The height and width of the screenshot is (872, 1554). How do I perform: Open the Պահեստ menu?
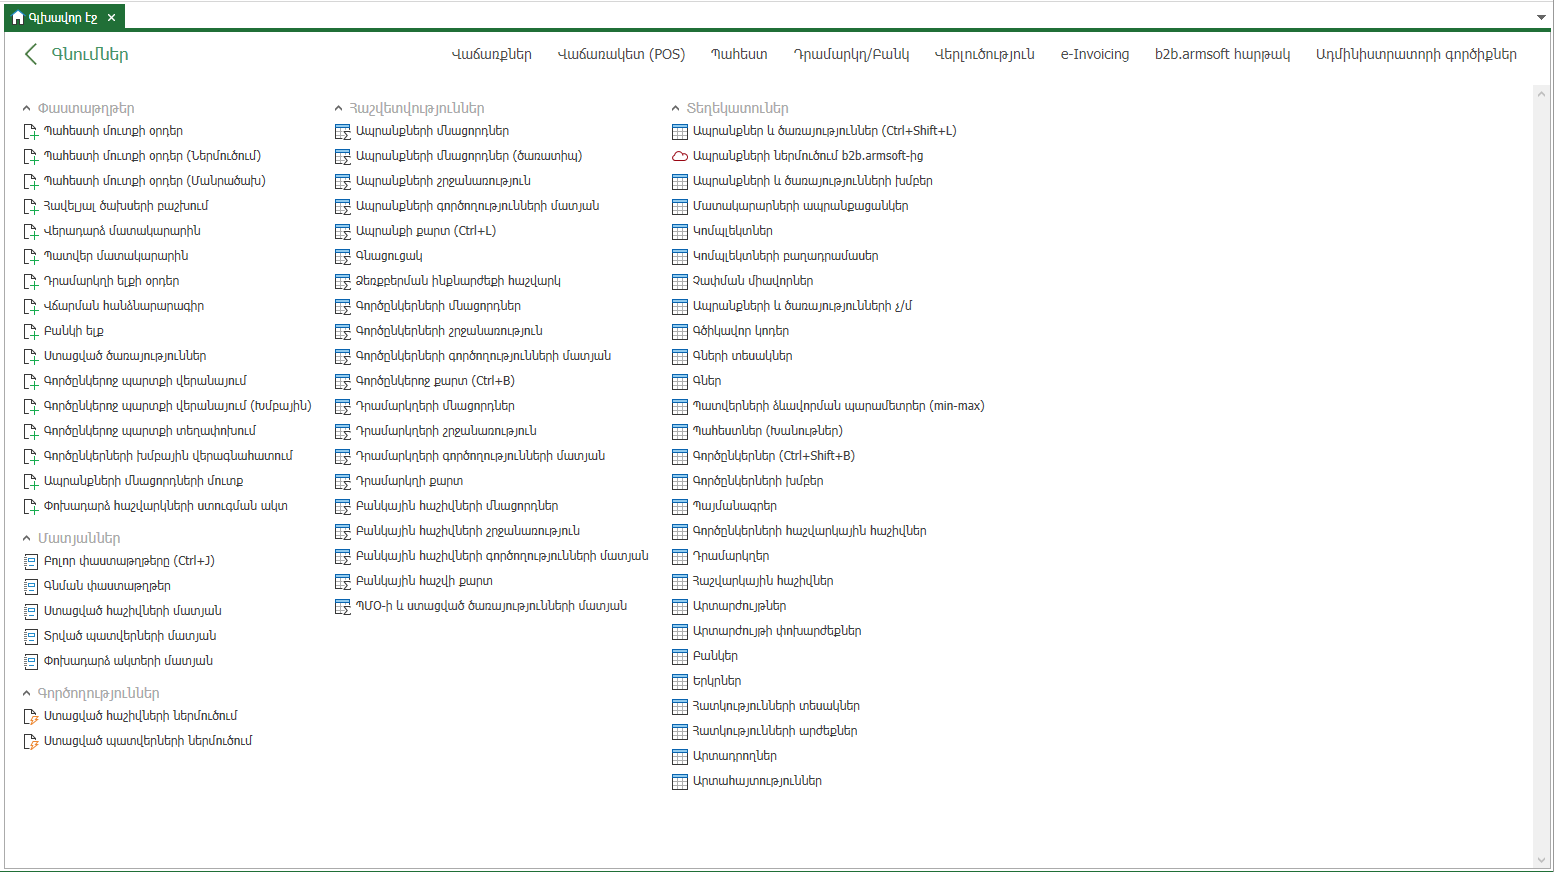(x=739, y=54)
